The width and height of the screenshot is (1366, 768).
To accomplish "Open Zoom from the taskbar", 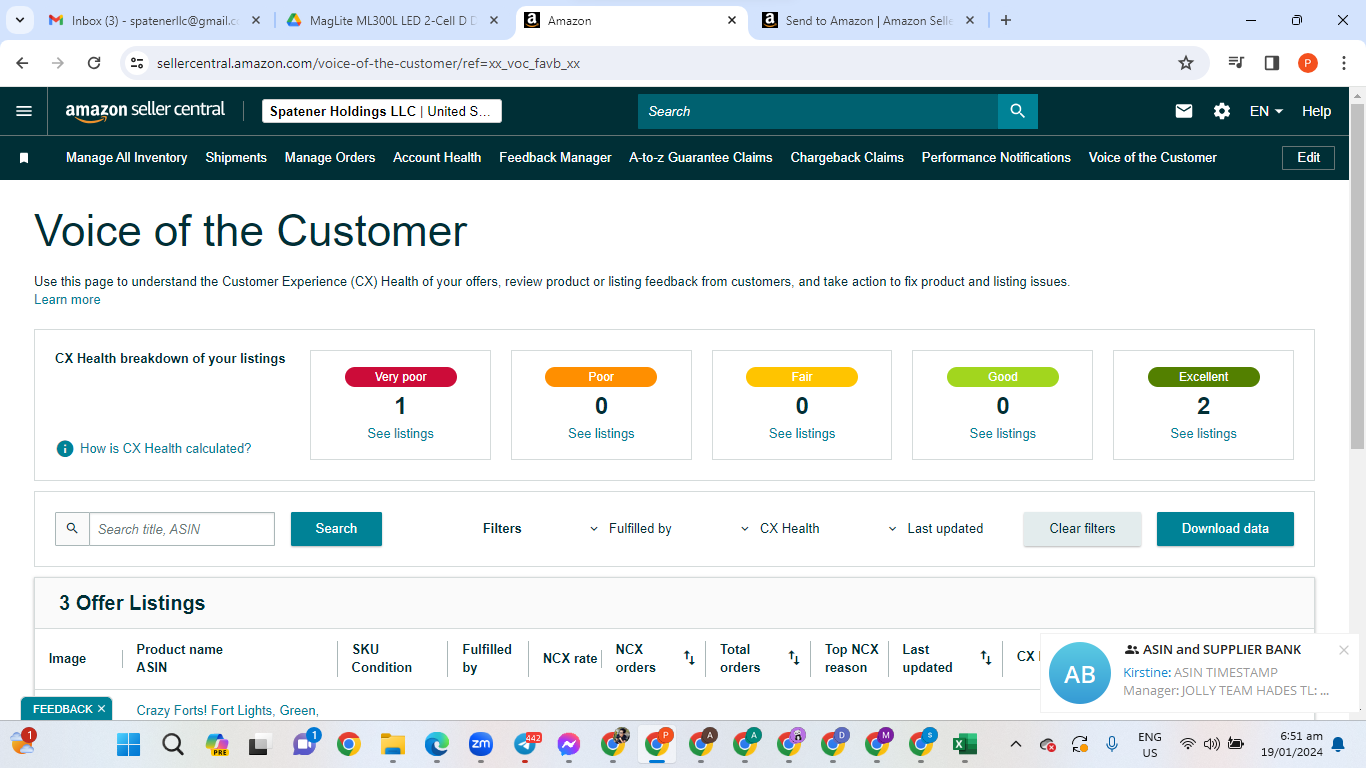I will (481, 744).
